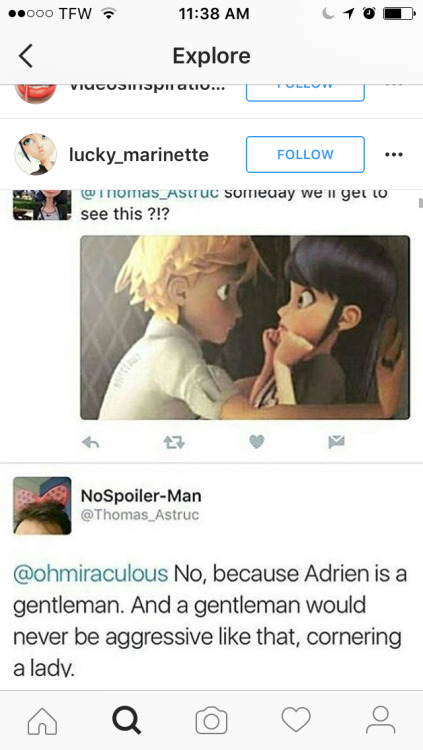Tap the @ohmiraculous mention link

(90, 574)
